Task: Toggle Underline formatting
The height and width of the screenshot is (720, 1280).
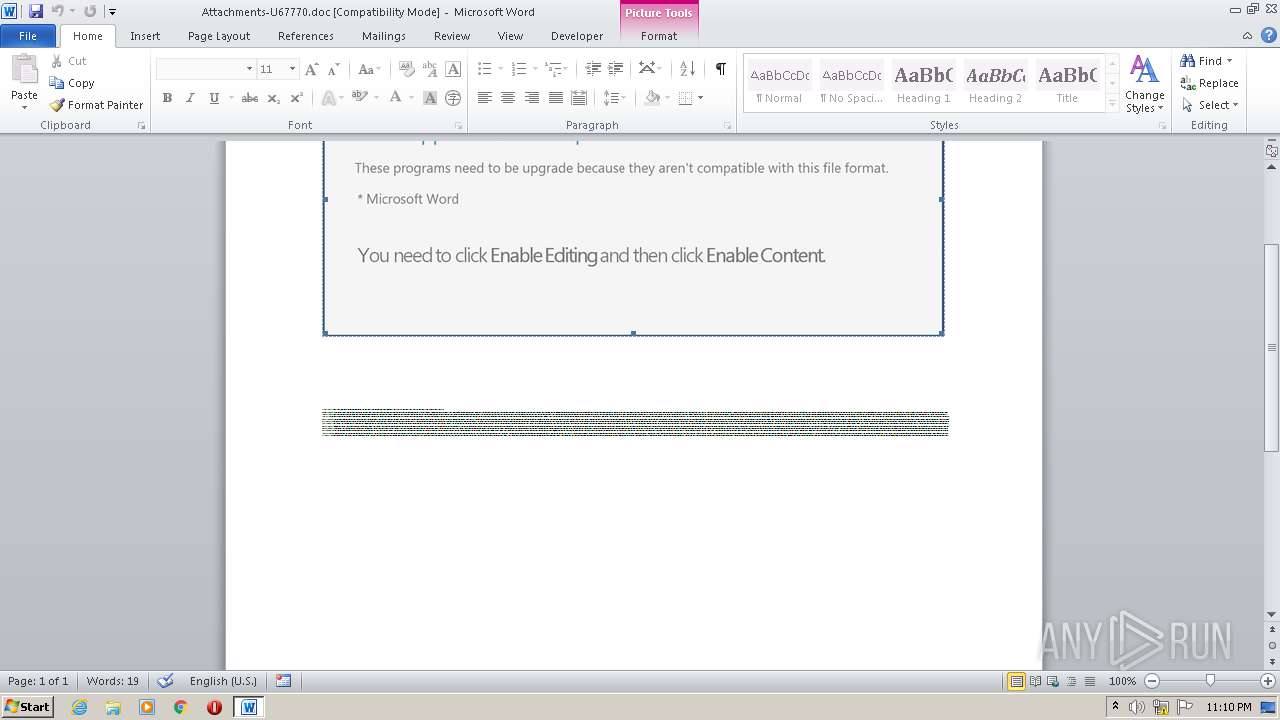Action: pos(213,98)
